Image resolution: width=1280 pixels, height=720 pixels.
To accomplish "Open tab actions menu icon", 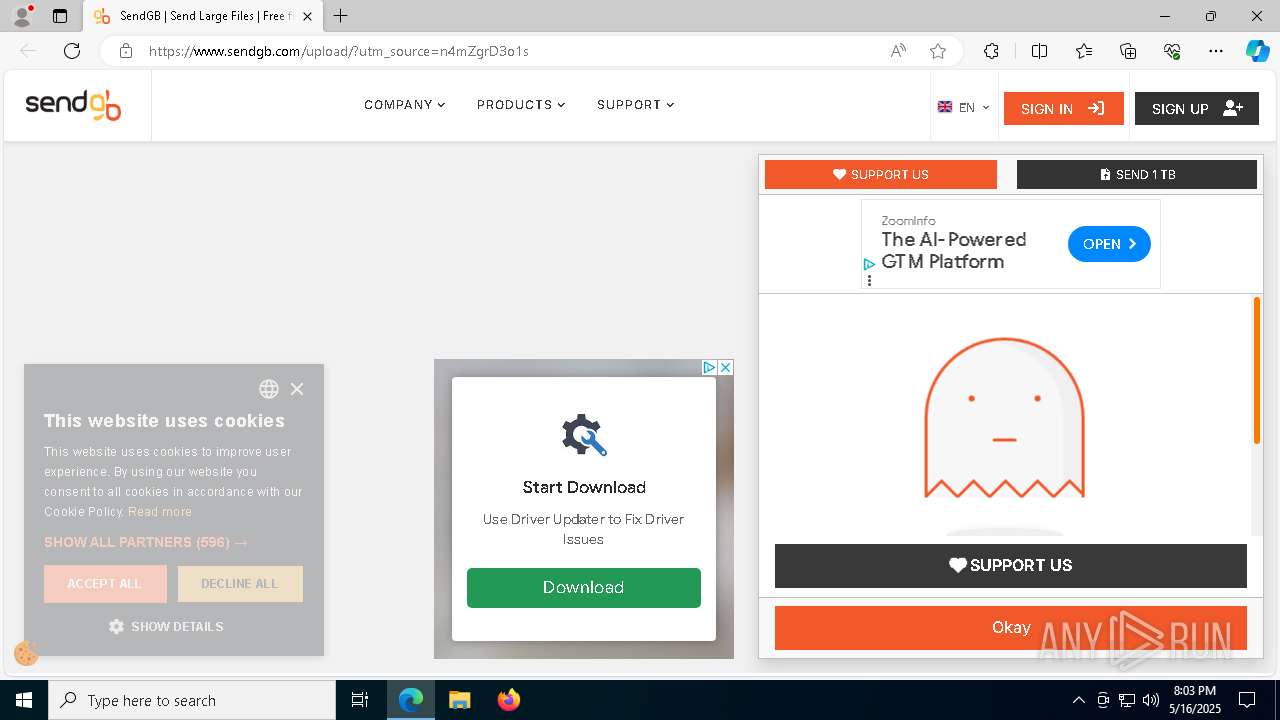I will 60,16.
